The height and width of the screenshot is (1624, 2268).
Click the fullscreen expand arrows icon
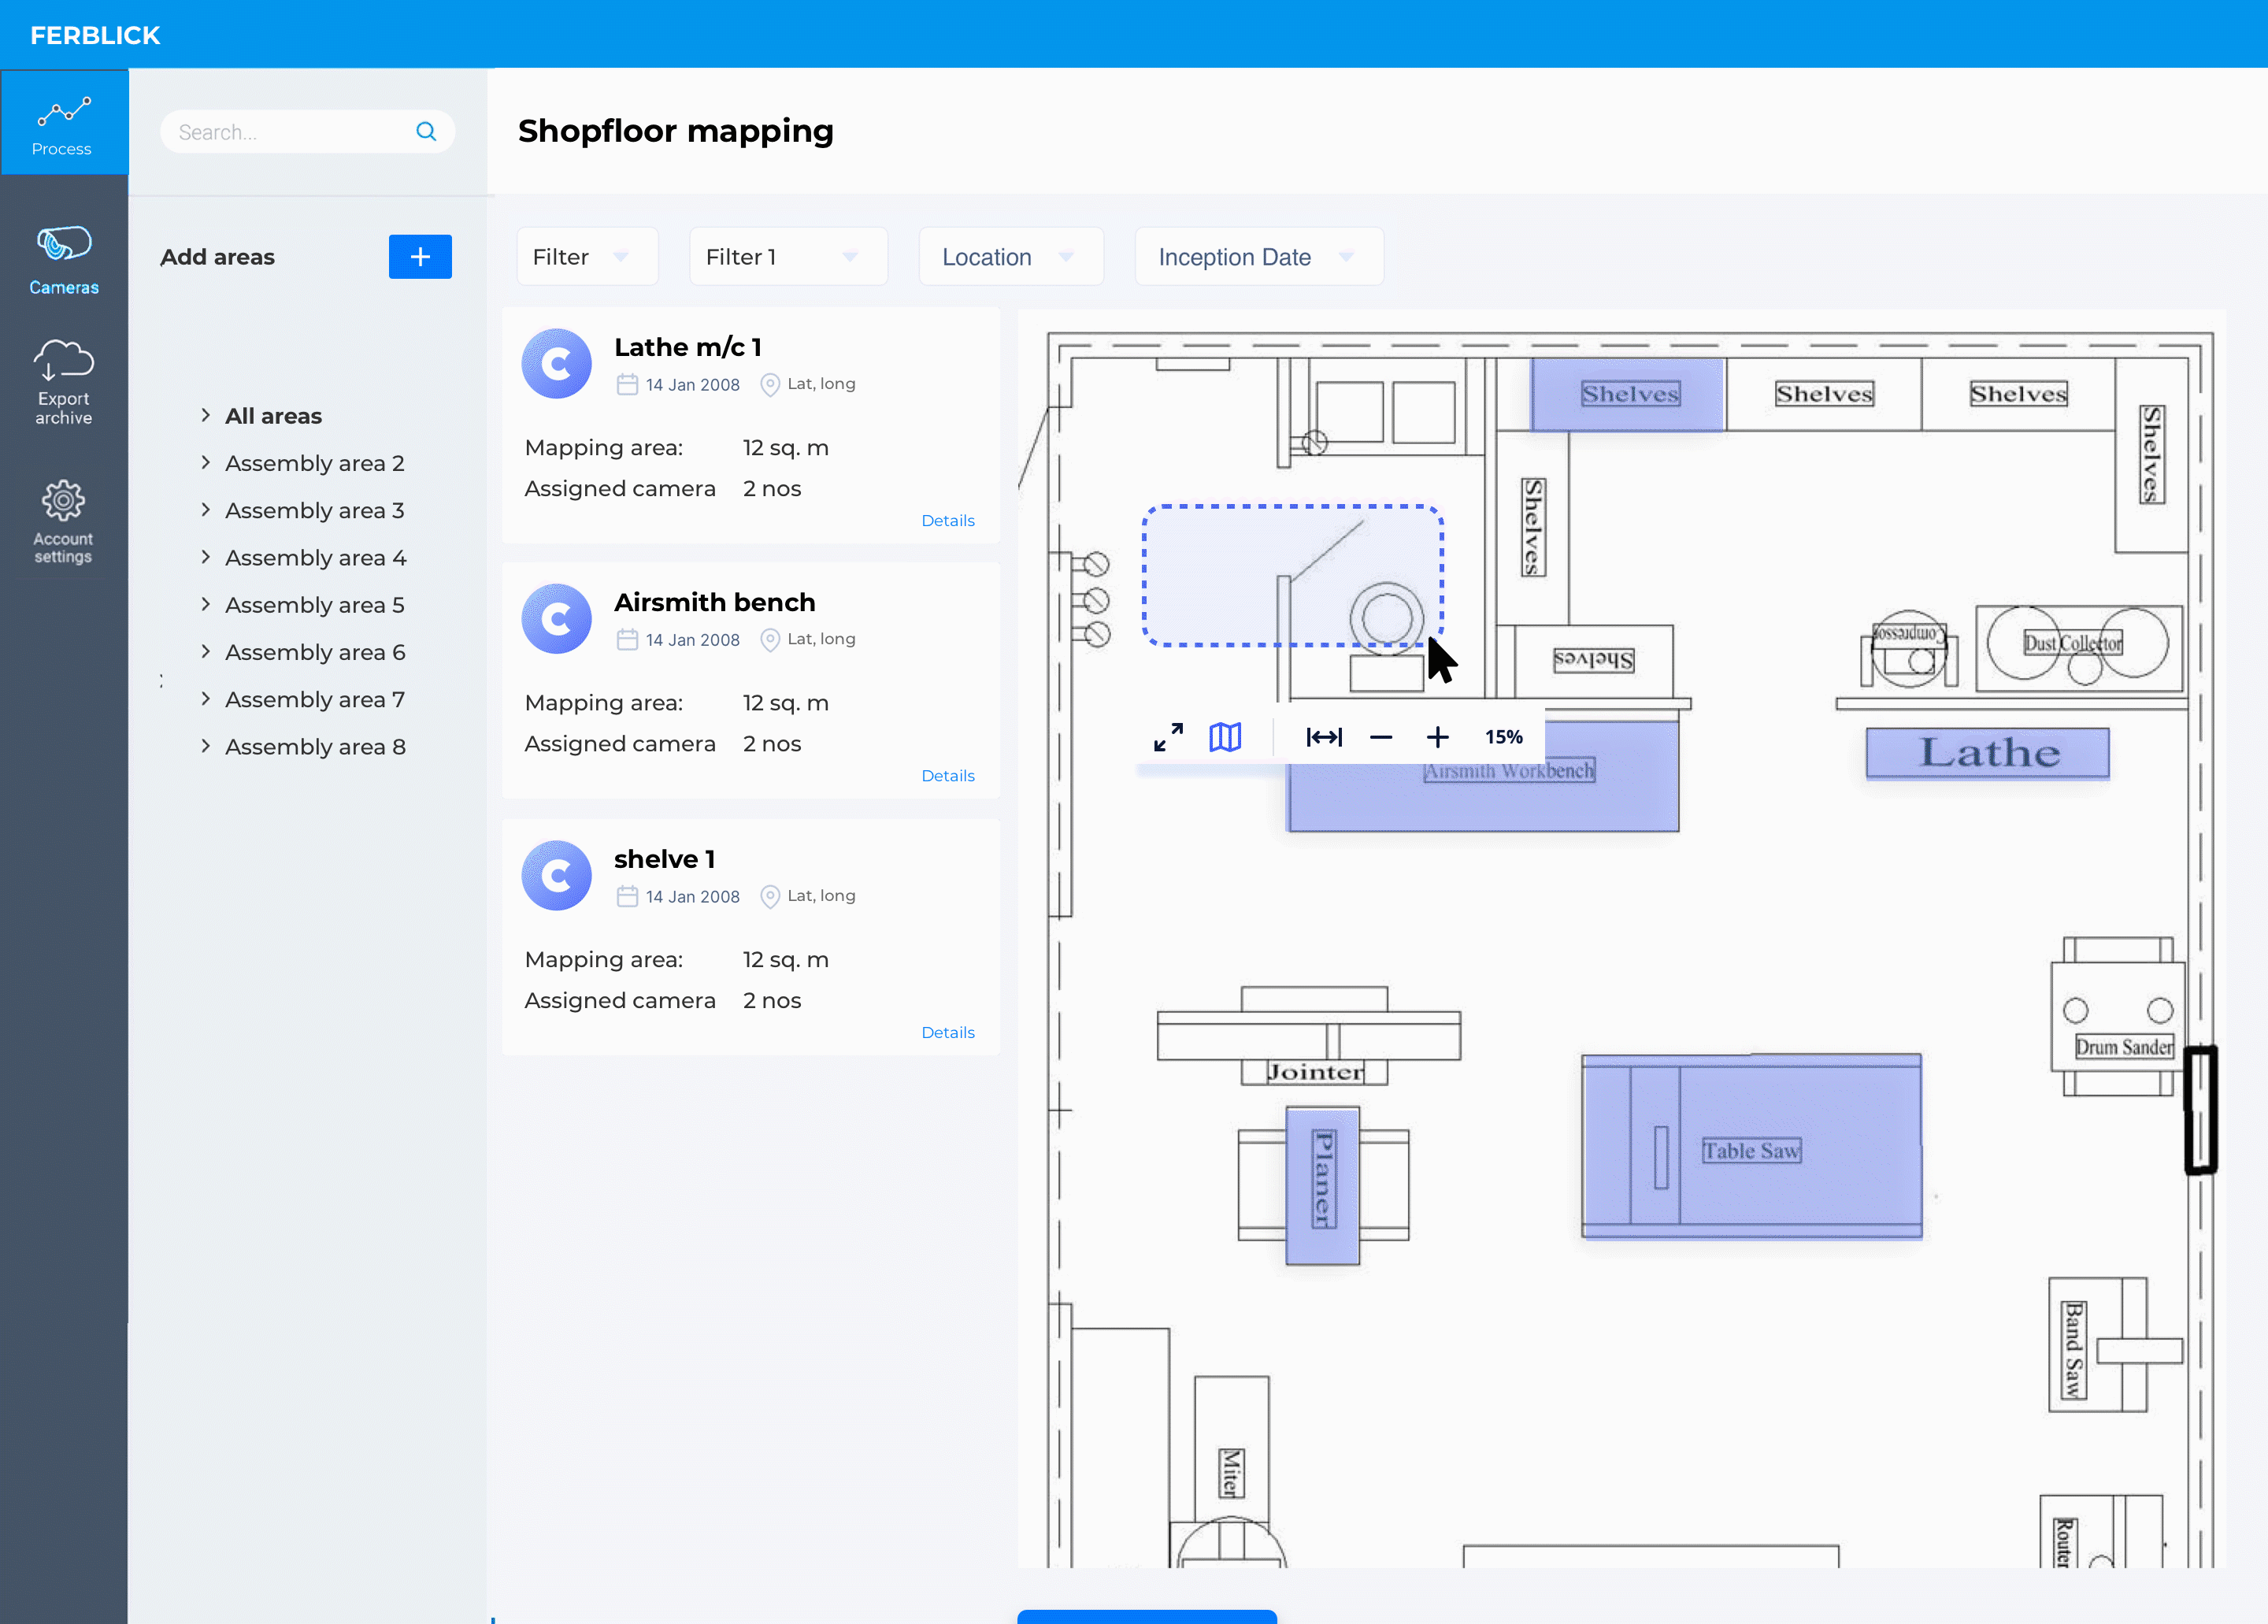(1168, 737)
